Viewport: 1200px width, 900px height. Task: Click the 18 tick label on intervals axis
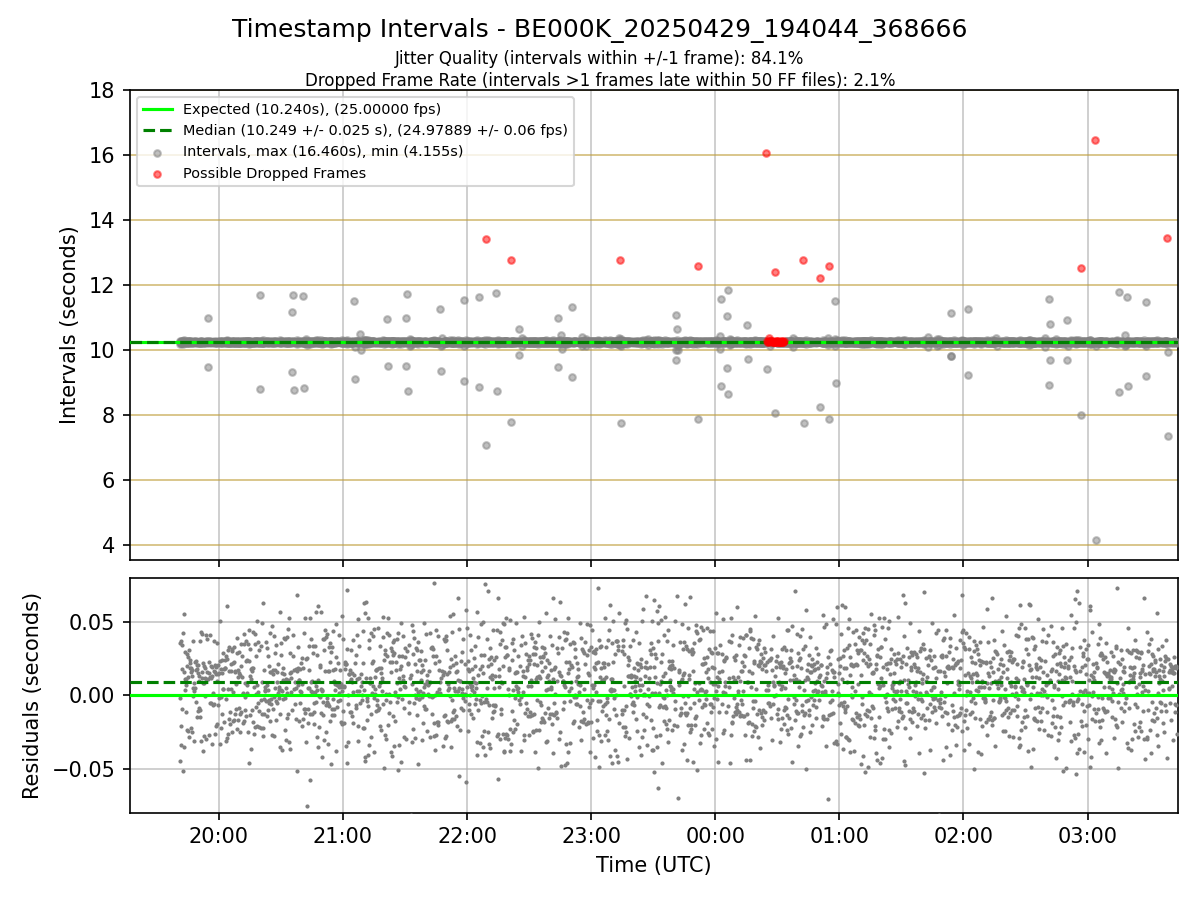102,90
